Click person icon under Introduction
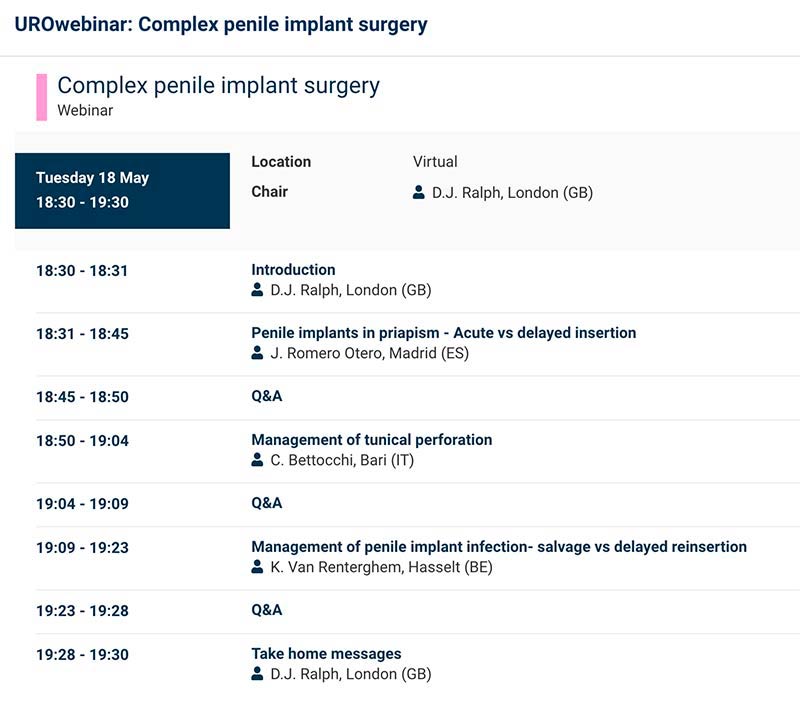This screenshot has height=707, width=800. click(x=258, y=291)
